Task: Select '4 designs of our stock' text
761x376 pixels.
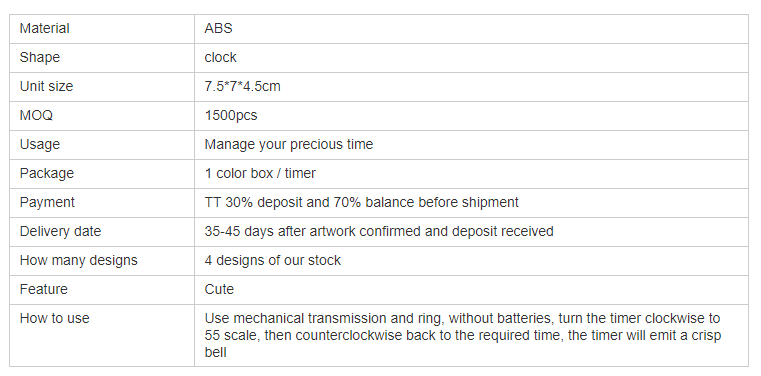Action: 273,261
